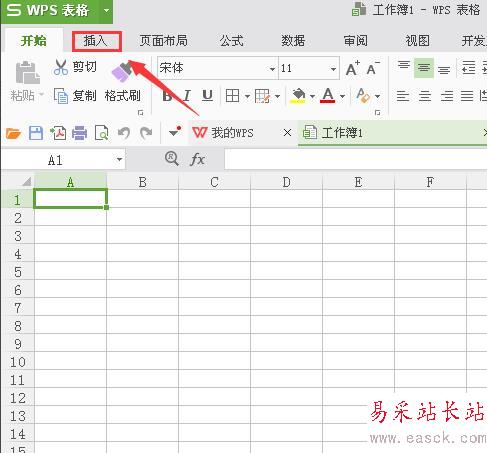Screen dimensions: 487x453
Task: Open the font name 宋体 dropdown
Action: 272,69
